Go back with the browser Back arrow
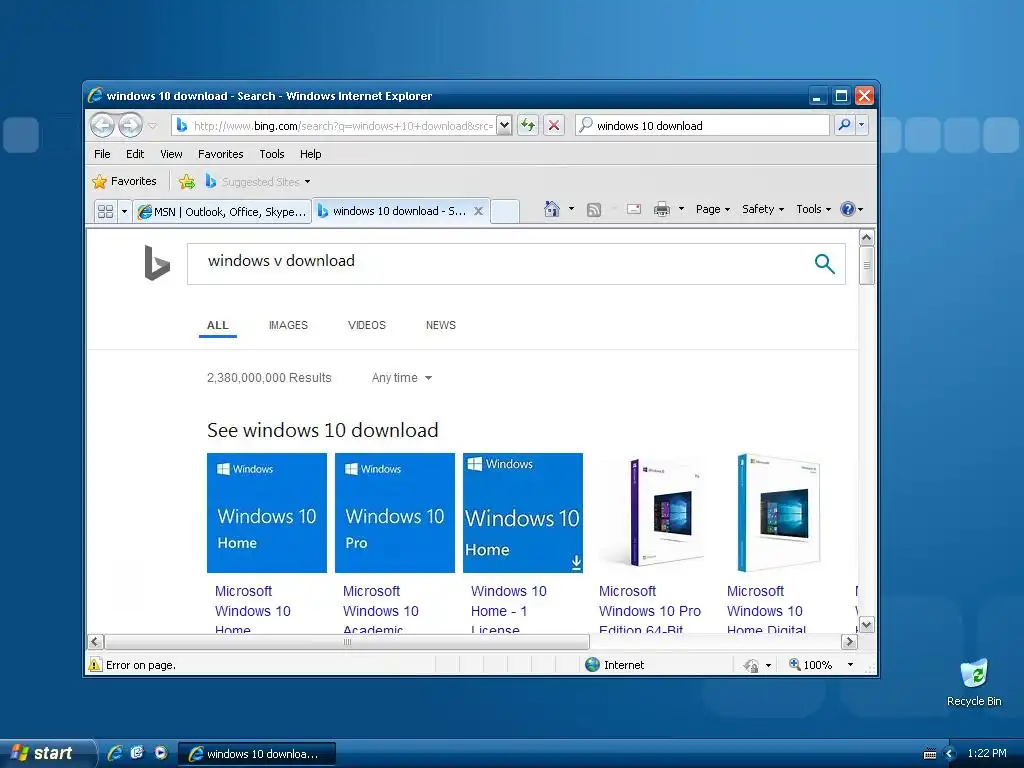Viewport: 1024px width, 768px height. (x=103, y=125)
